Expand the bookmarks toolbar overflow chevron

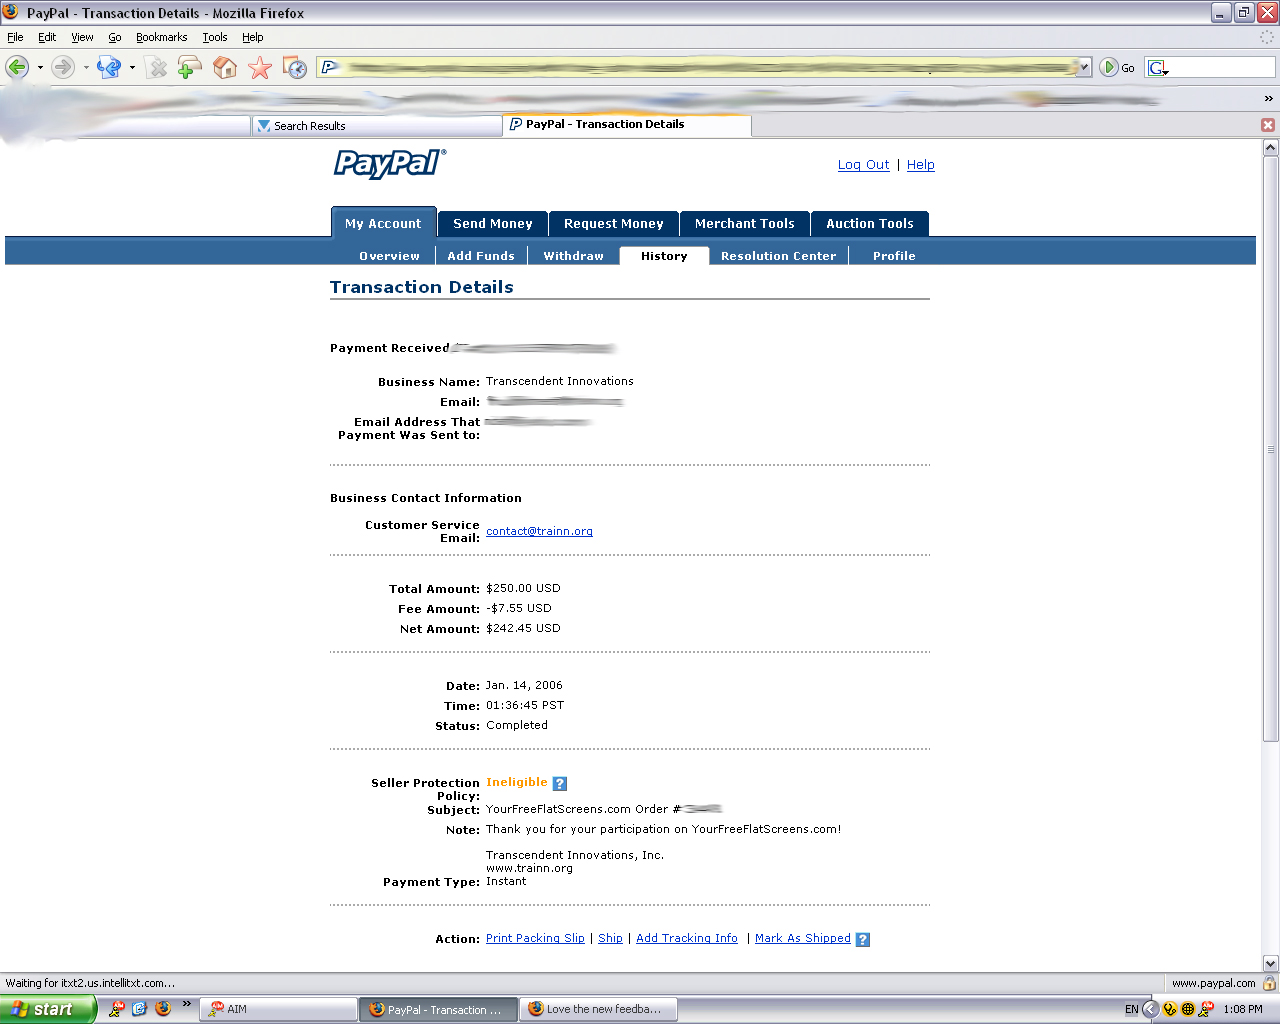pos(1268,99)
